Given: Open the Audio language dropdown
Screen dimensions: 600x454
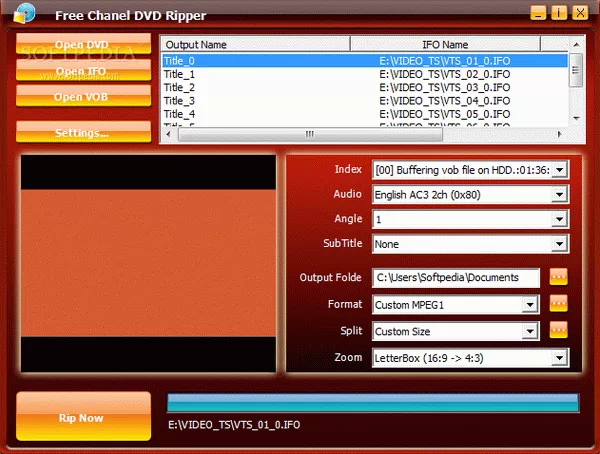Looking at the screenshot, I should [559, 194].
